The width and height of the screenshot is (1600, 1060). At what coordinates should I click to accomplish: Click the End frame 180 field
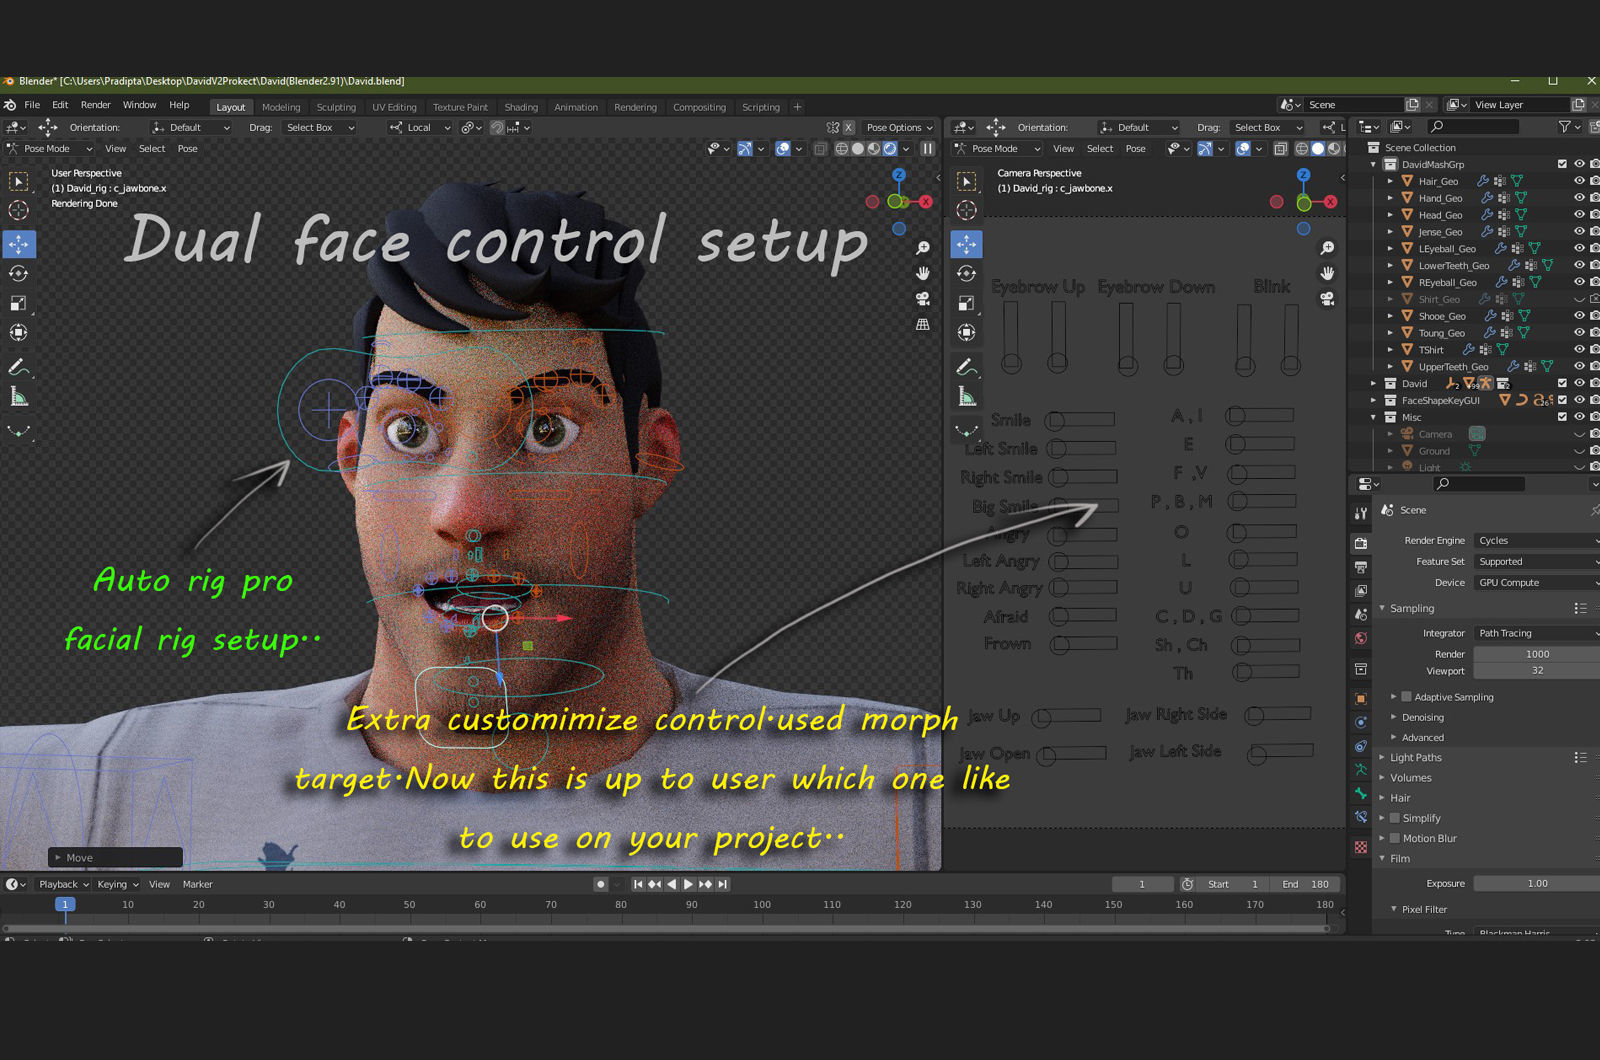(1305, 884)
